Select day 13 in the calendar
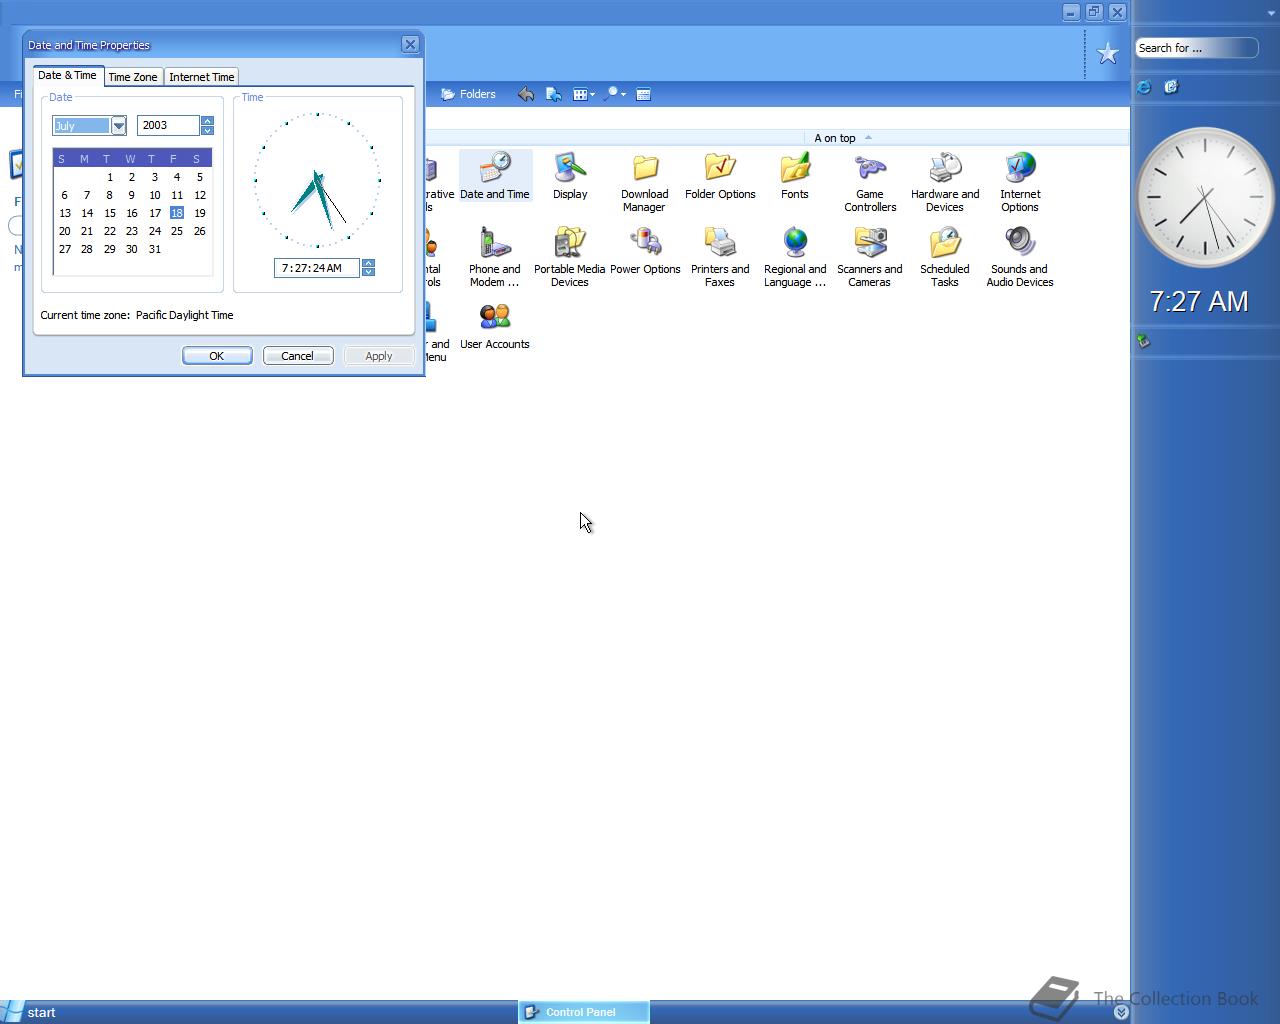This screenshot has height=1024, width=1280. [64, 213]
